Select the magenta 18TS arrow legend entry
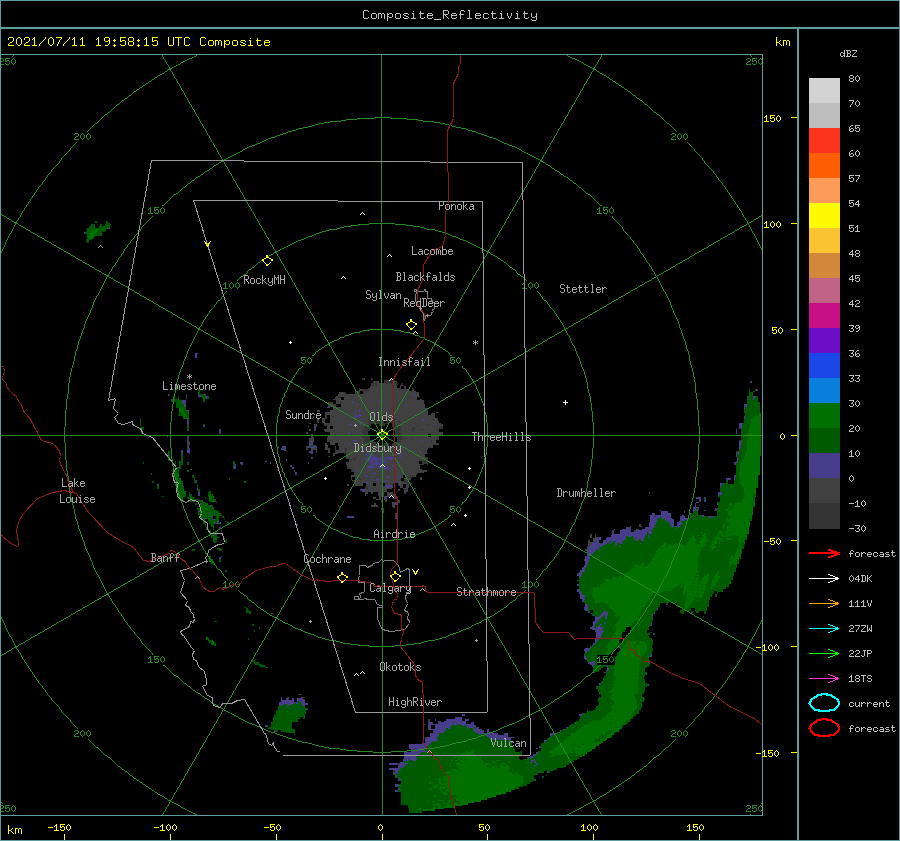Viewport: 900px width, 841px height. coord(824,679)
